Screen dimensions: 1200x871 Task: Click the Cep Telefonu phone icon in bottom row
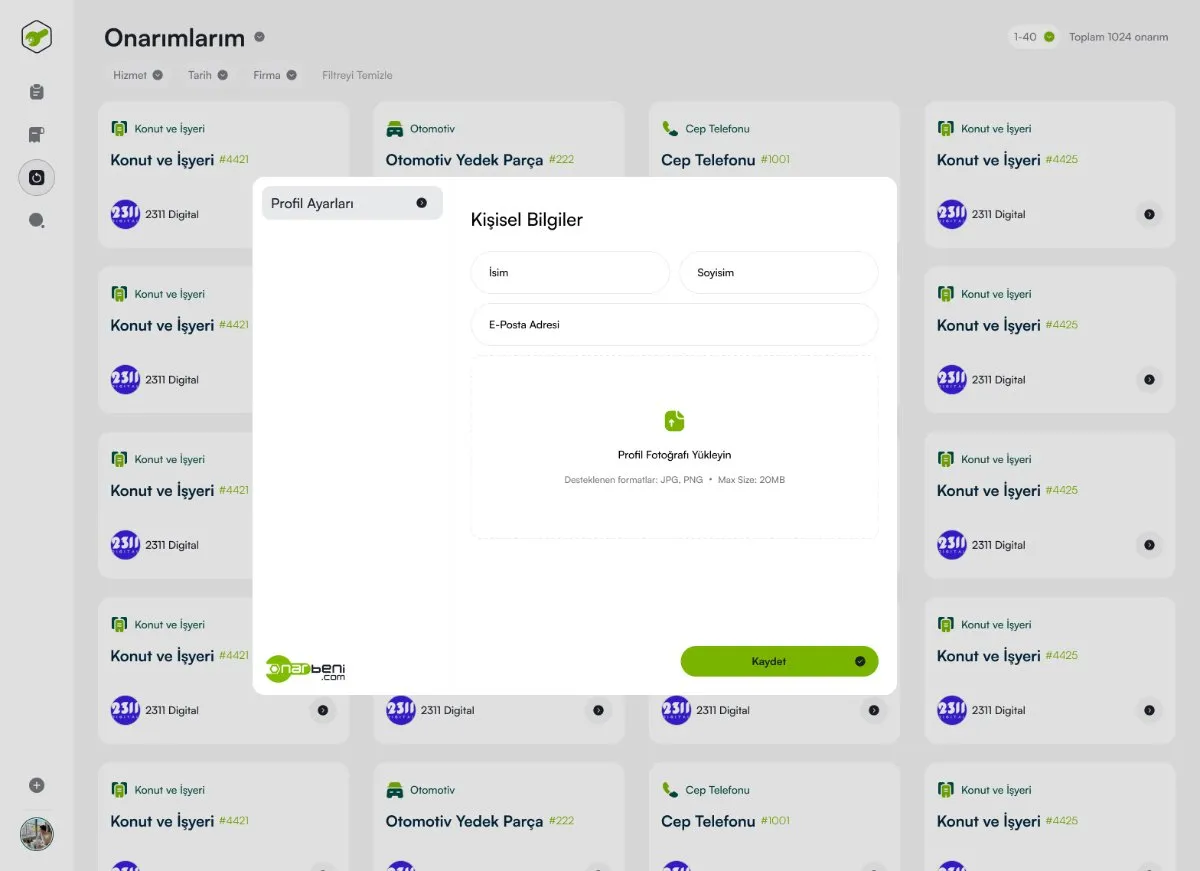[670, 790]
